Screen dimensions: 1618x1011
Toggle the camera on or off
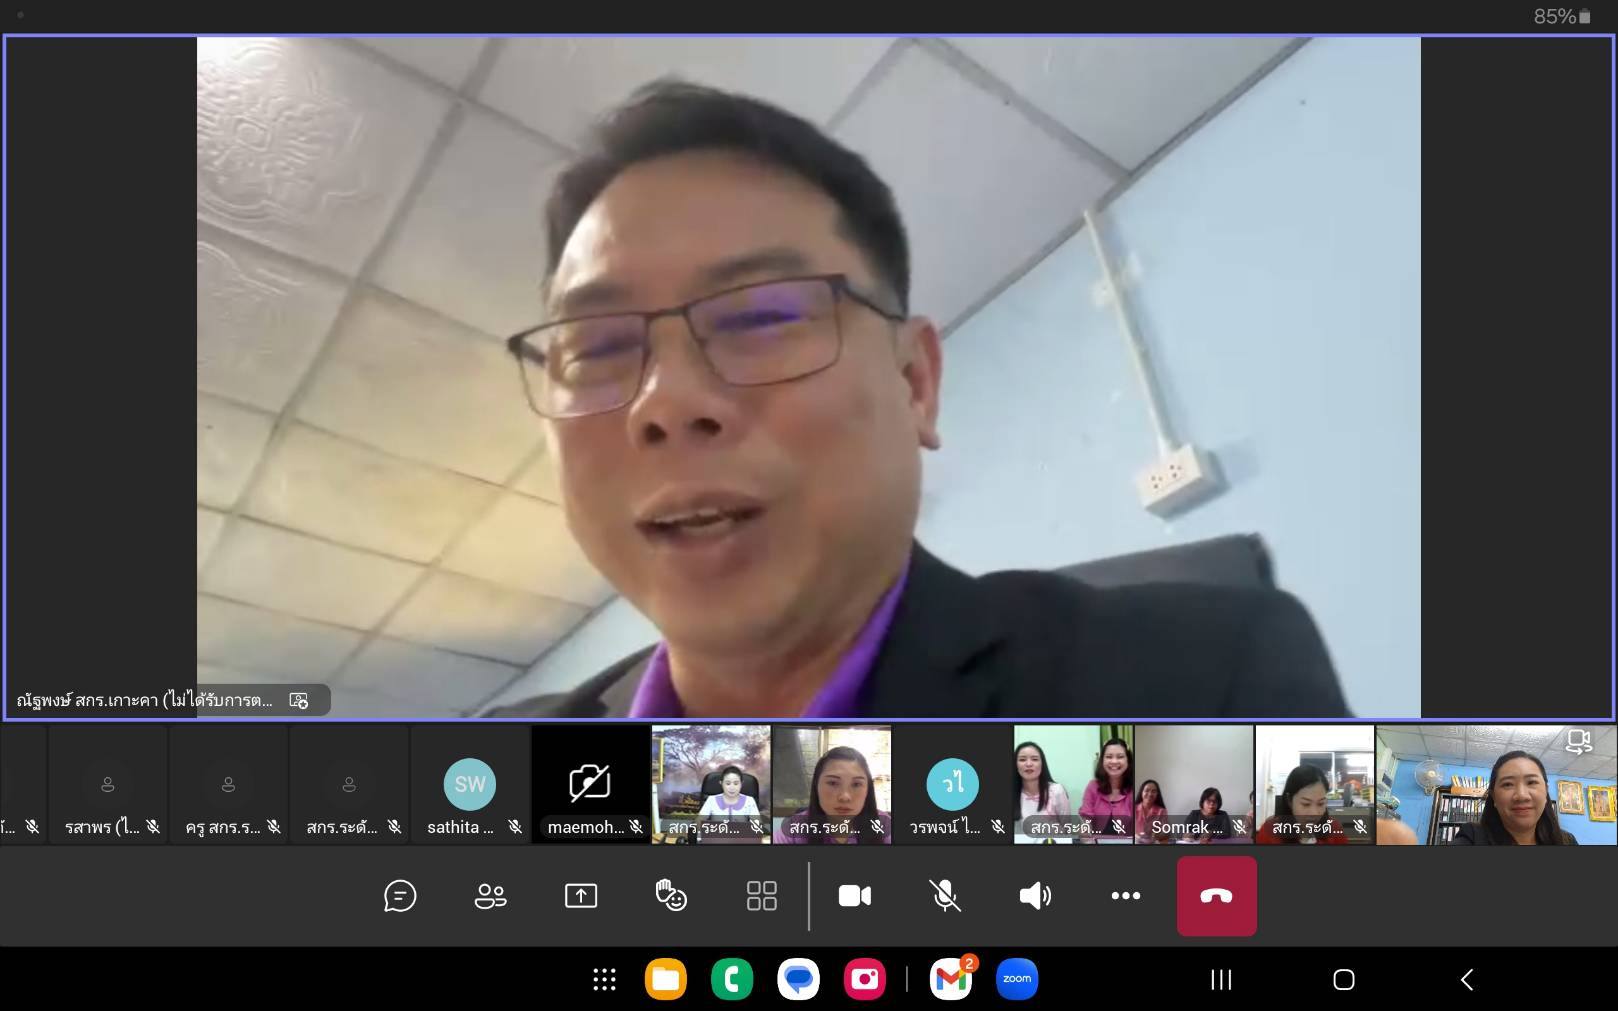855,896
